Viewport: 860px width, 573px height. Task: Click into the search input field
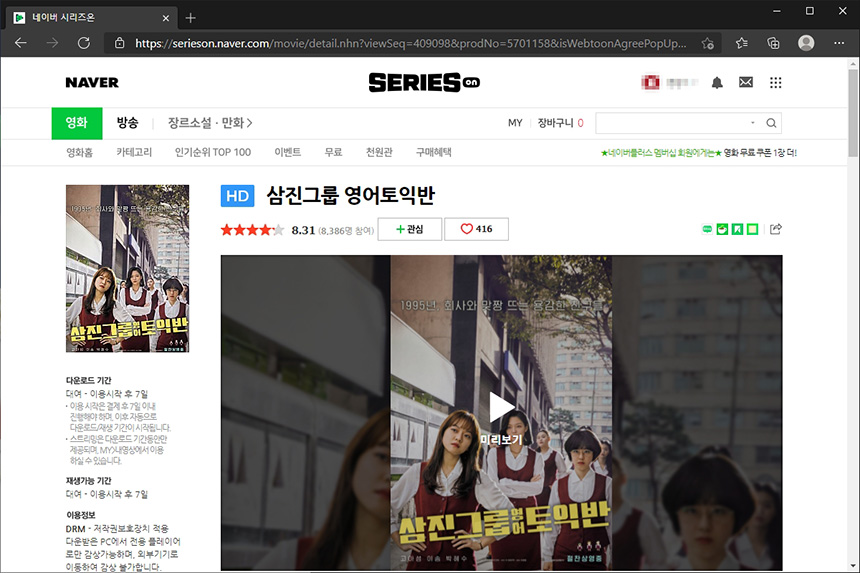tap(672, 123)
